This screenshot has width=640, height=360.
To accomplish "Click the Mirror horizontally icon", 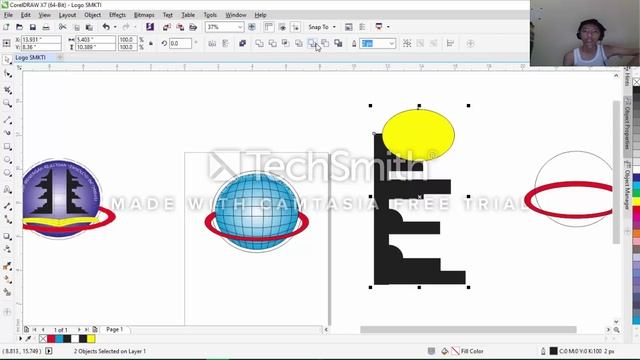I will [x=212, y=43].
